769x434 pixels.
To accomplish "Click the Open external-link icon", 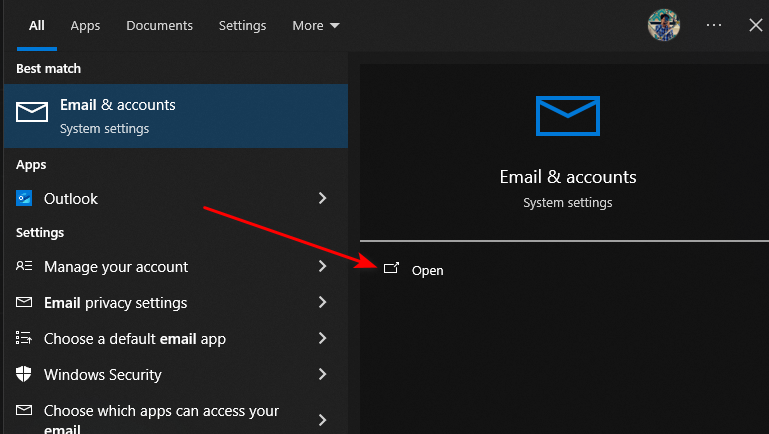I will [x=391, y=268].
